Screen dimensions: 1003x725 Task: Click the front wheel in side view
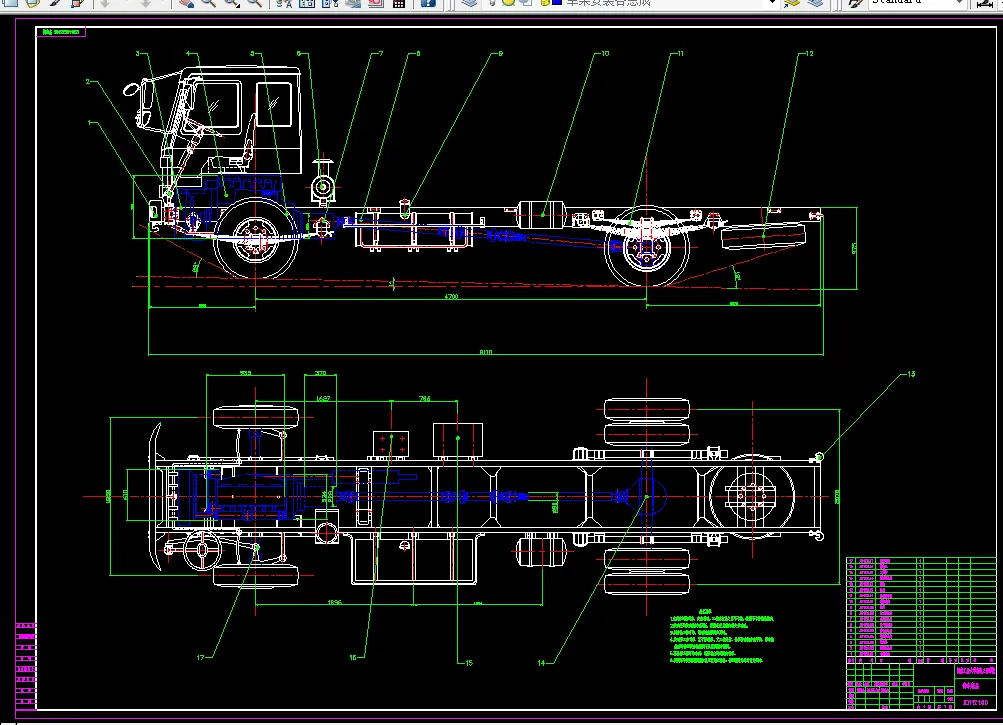256,239
